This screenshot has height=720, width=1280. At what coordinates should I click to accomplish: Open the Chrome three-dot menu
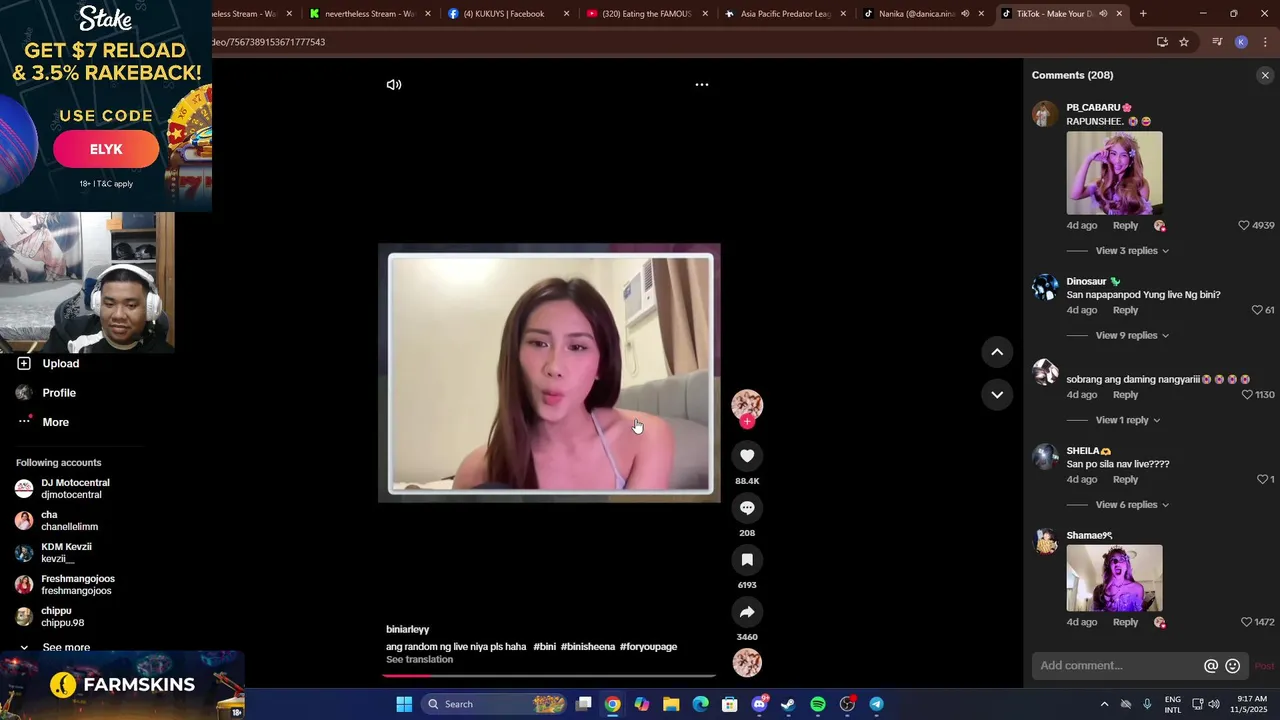click(1265, 42)
